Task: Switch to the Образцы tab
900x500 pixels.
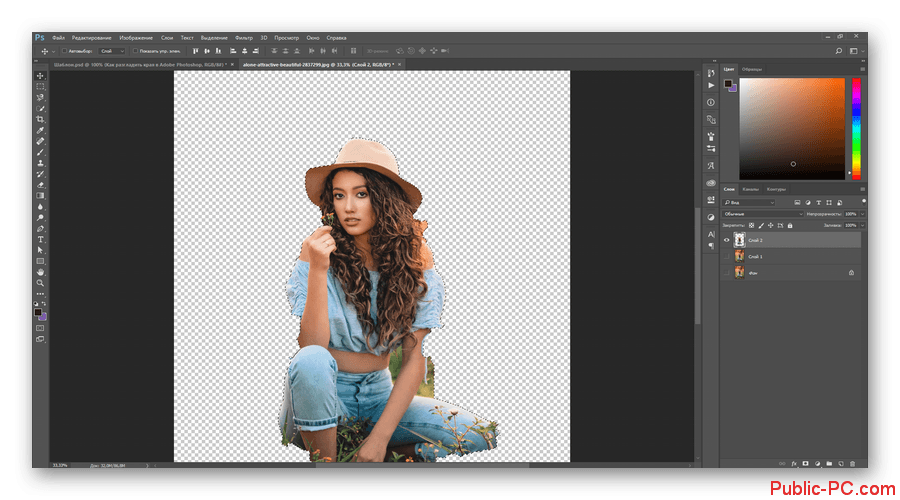Action: [x=752, y=69]
